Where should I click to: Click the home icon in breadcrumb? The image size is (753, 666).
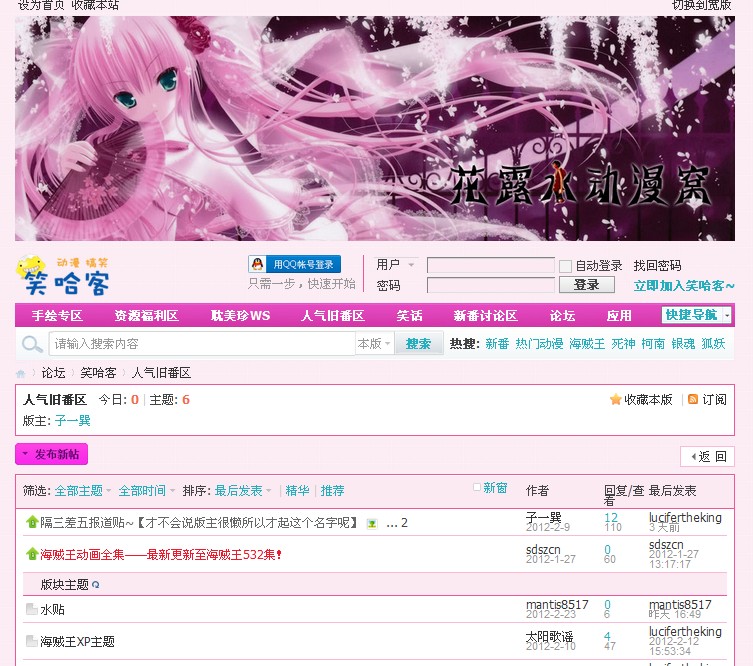(21, 373)
